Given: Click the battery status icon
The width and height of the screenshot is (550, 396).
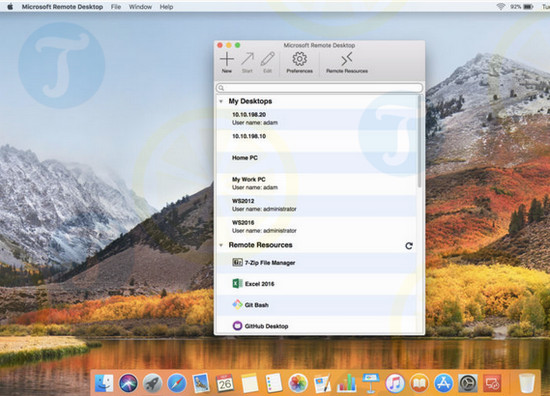Looking at the screenshot, I should click(528, 7).
